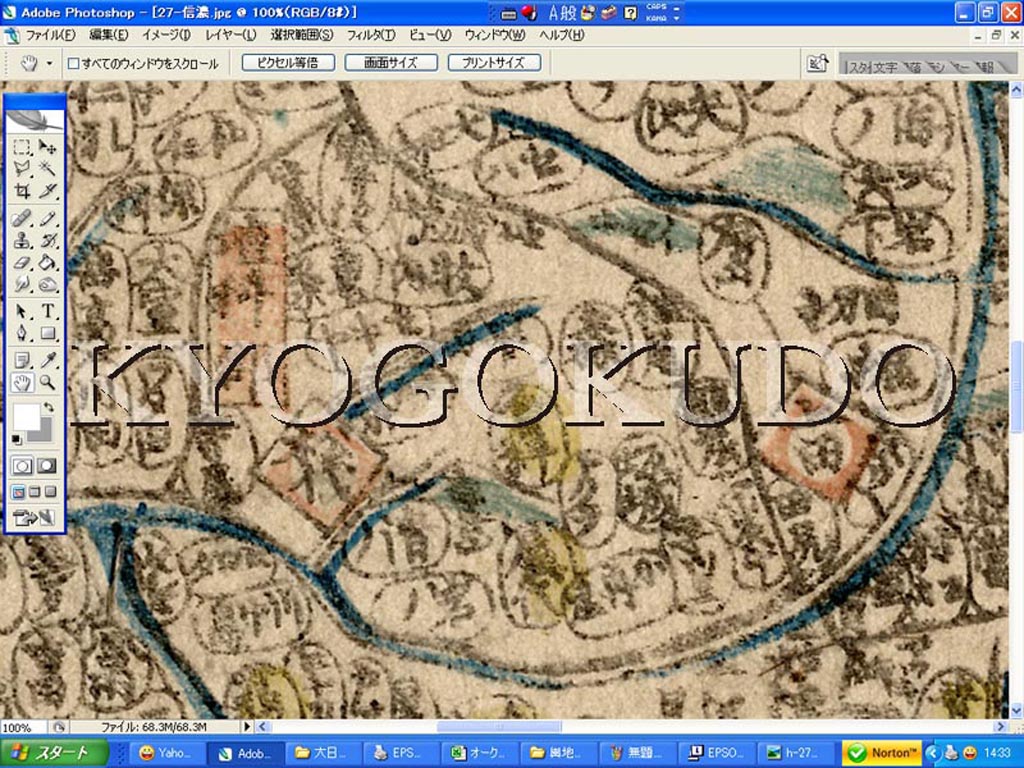Screen dimensions: 1024x768
Task: Click the スタート start button
Action: click(54, 753)
